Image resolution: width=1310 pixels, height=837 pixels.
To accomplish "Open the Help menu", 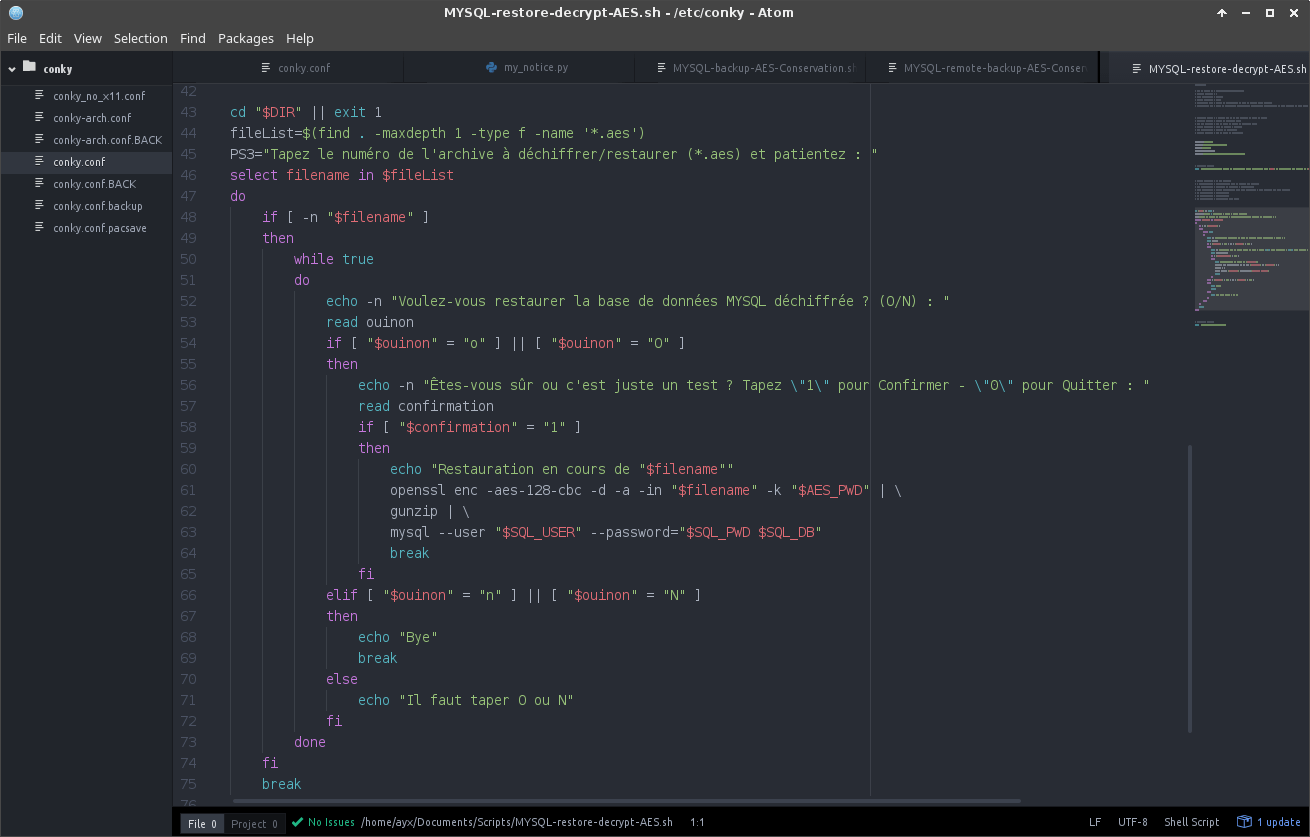I will [300, 38].
